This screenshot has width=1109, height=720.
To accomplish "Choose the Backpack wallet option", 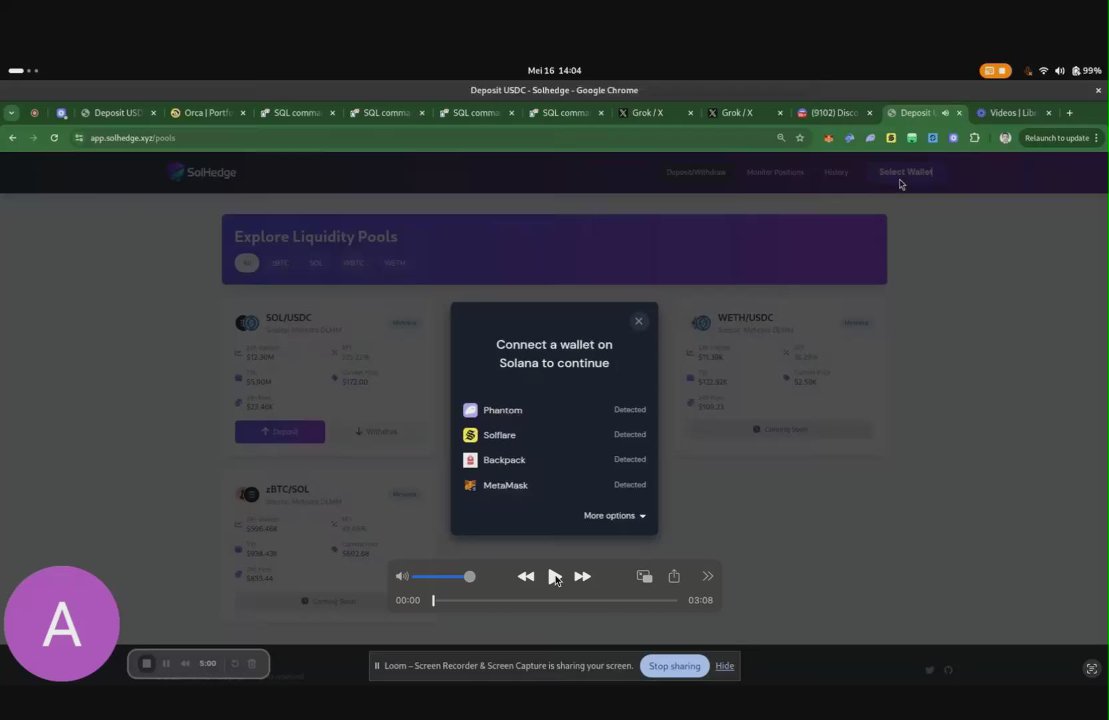I will coord(554,460).
